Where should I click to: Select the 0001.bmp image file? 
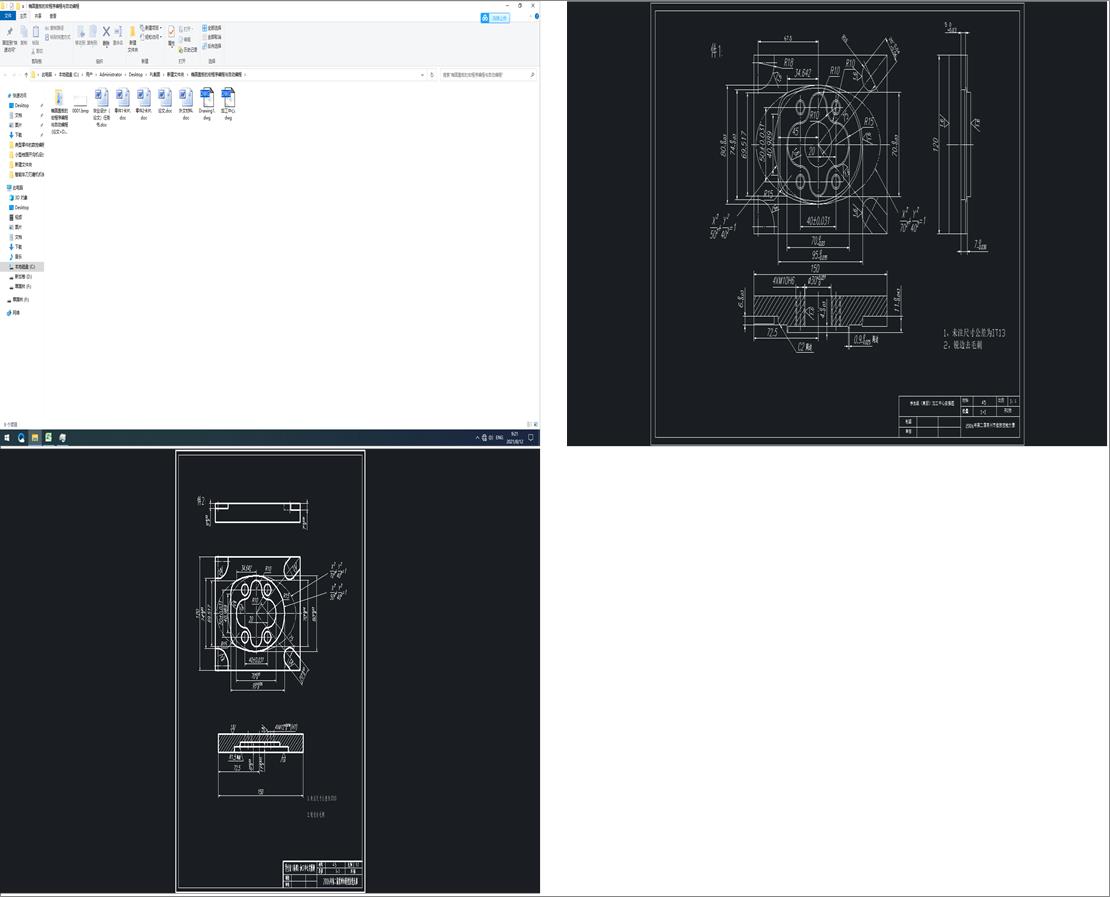click(x=80, y=102)
